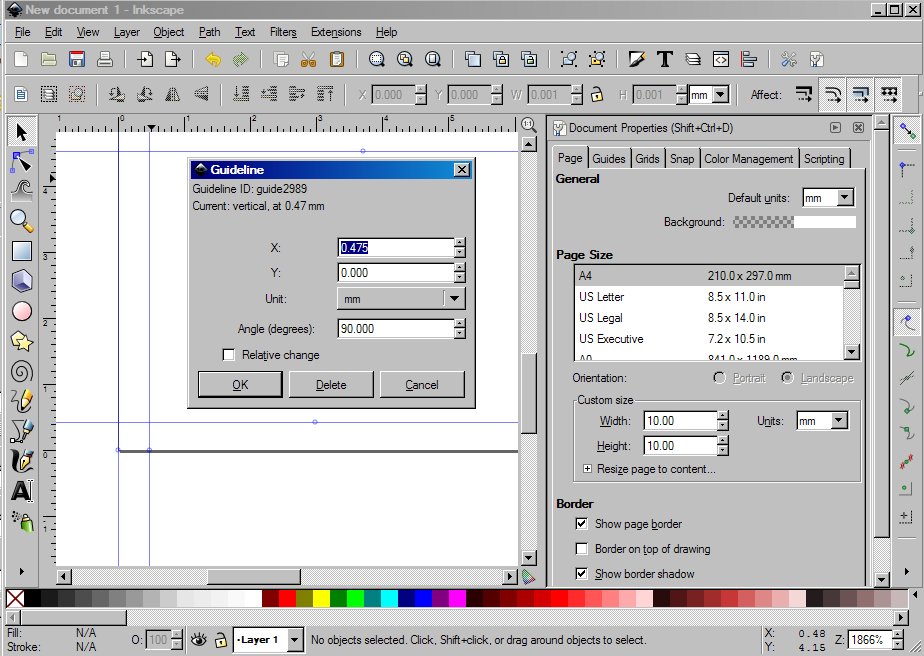The height and width of the screenshot is (656, 924).
Task: Select the Rectangle tool
Action: point(21,251)
